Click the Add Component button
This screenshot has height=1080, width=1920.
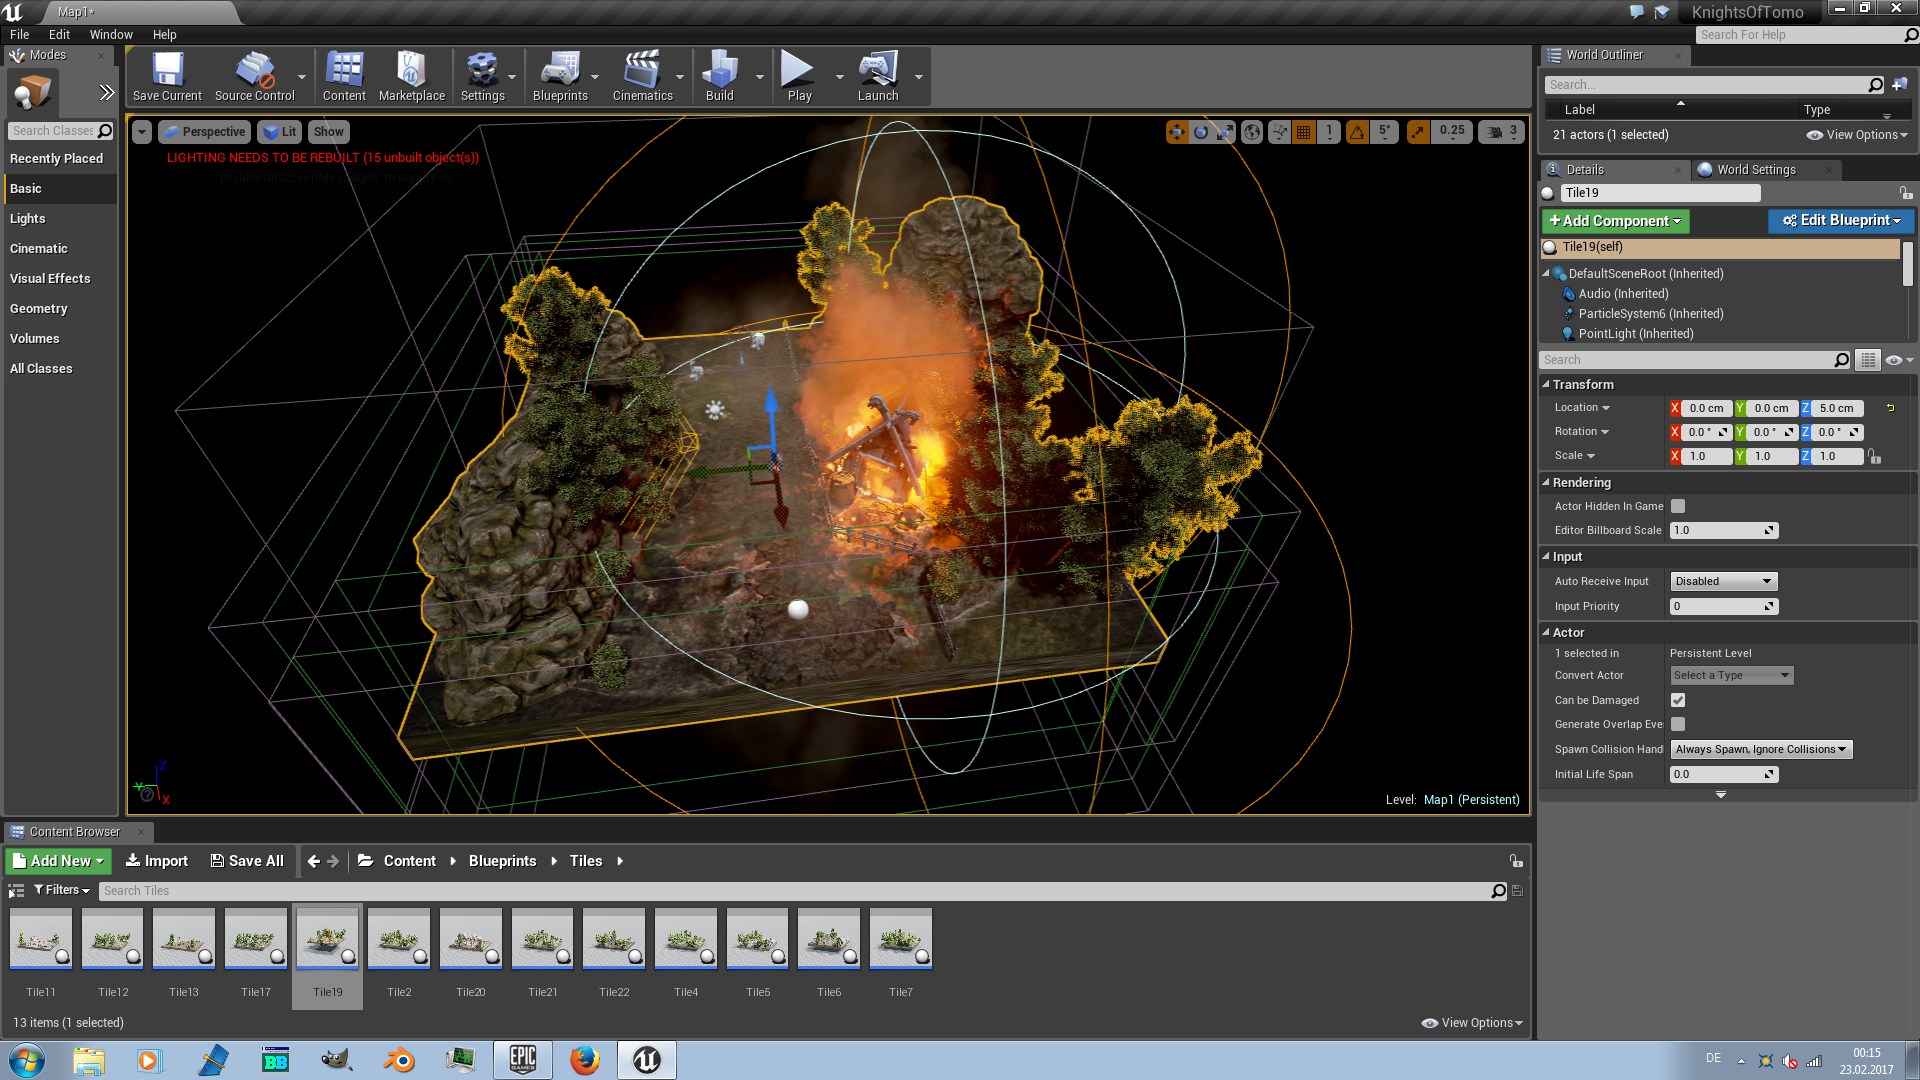tap(1614, 221)
